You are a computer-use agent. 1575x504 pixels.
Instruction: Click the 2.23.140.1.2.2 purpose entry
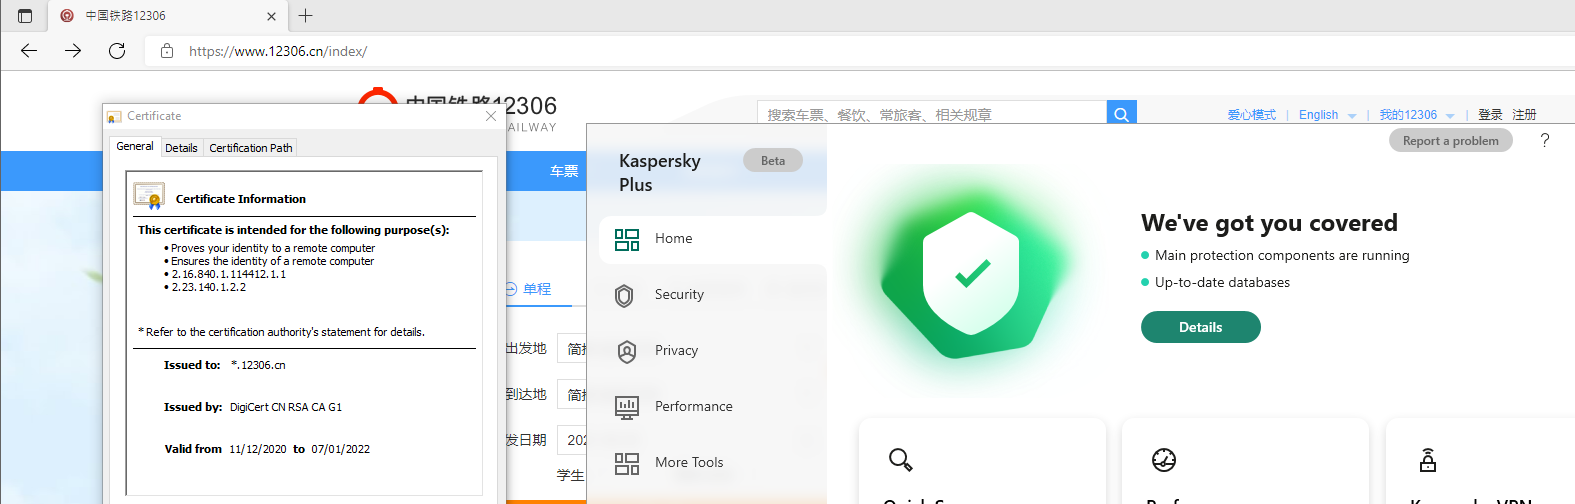coord(209,287)
